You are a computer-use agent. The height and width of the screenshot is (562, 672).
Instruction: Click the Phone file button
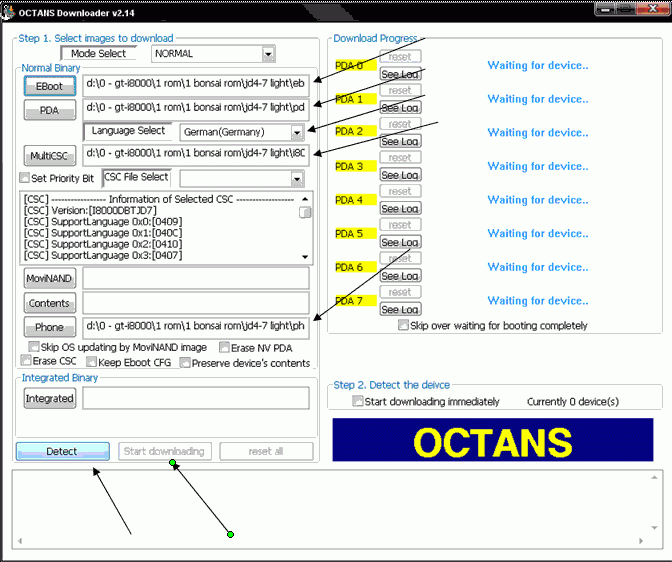point(50,327)
